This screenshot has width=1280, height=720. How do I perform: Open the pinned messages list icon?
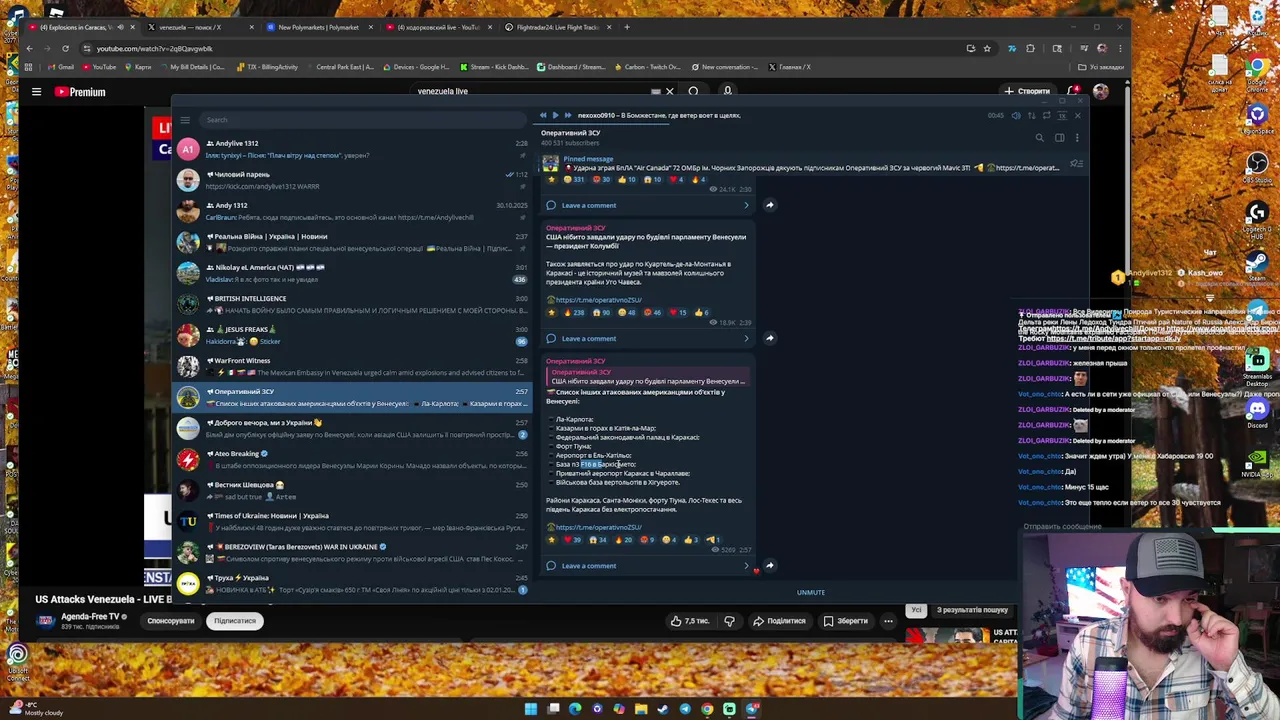pos(1076,163)
